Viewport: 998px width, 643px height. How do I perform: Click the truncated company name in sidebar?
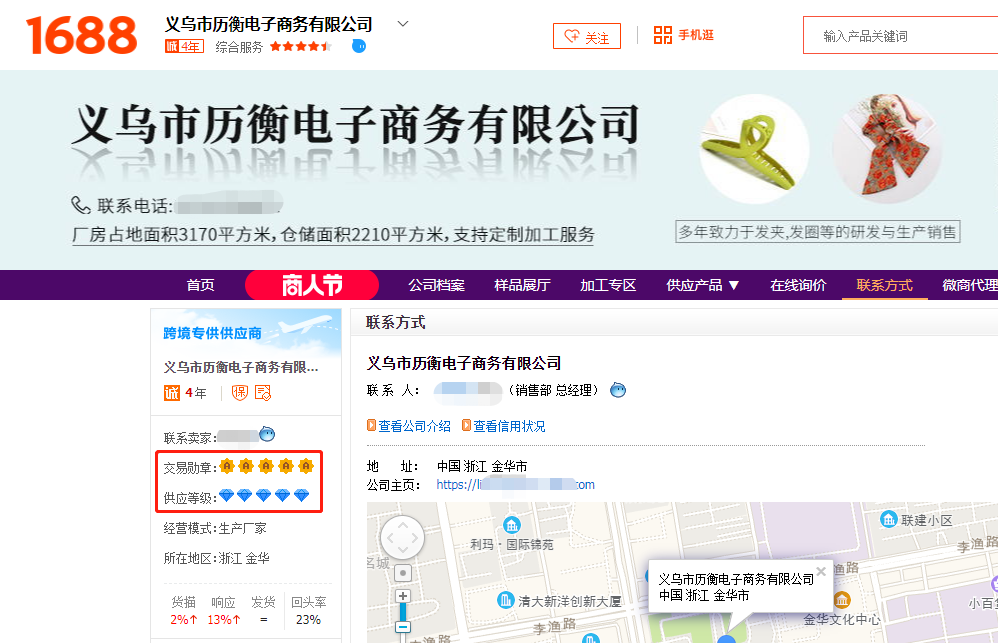click(241, 367)
